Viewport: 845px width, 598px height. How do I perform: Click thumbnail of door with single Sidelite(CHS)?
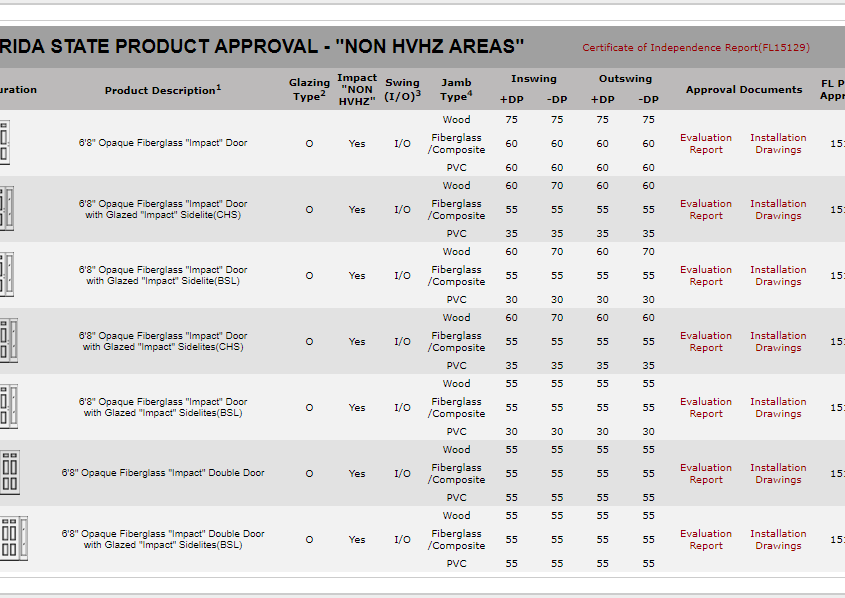(x=6, y=208)
